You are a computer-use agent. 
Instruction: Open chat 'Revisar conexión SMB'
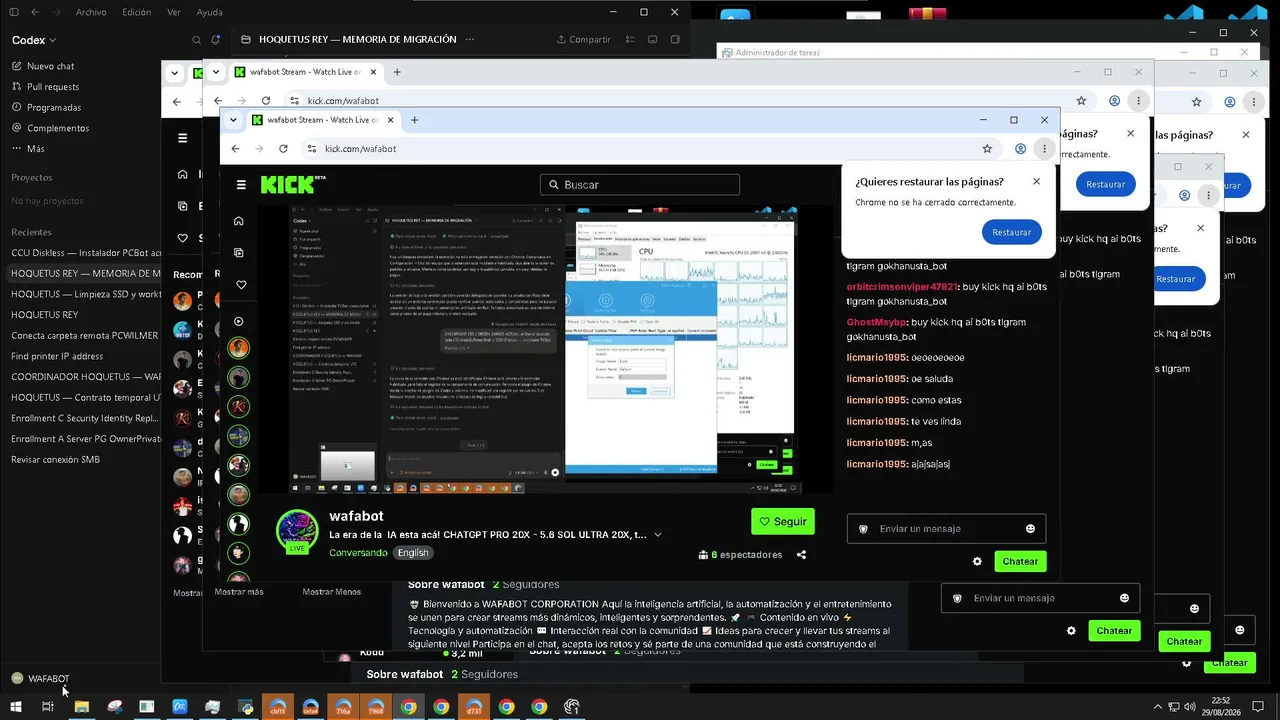point(55,460)
